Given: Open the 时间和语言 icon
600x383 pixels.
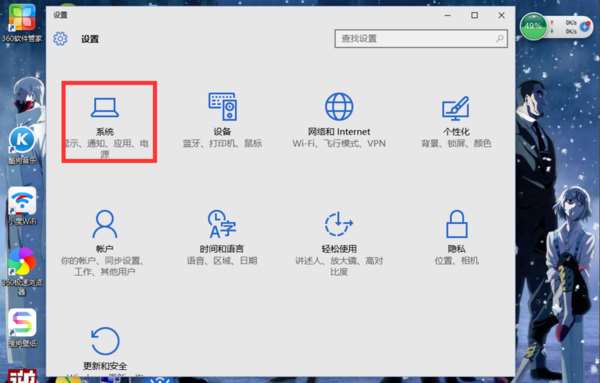Looking at the screenshot, I should [x=222, y=224].
